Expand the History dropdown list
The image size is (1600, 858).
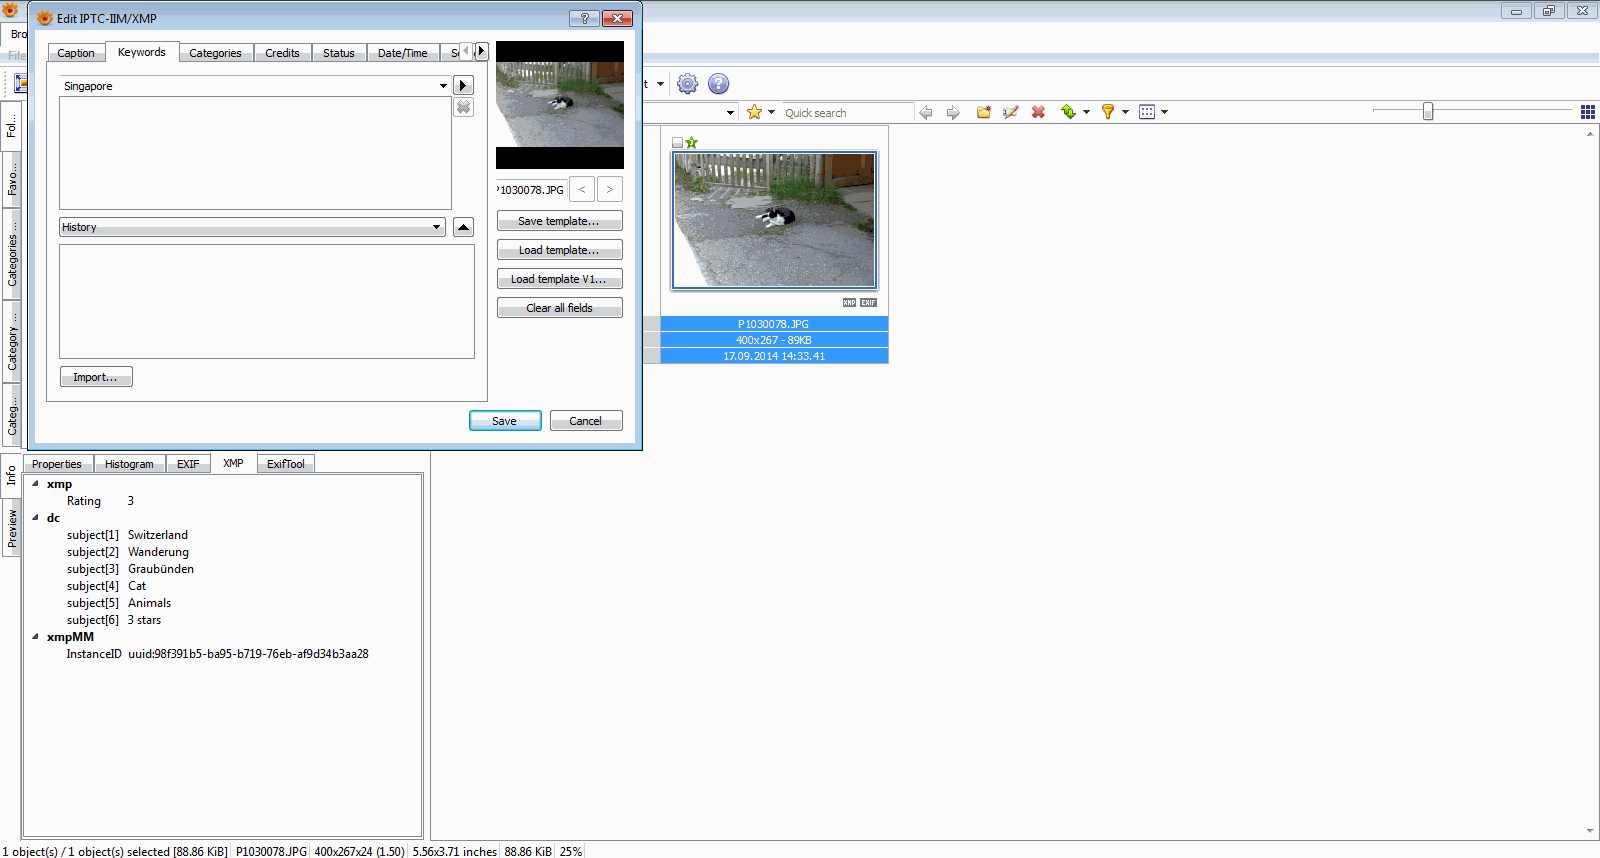click(x=436, y=227)
